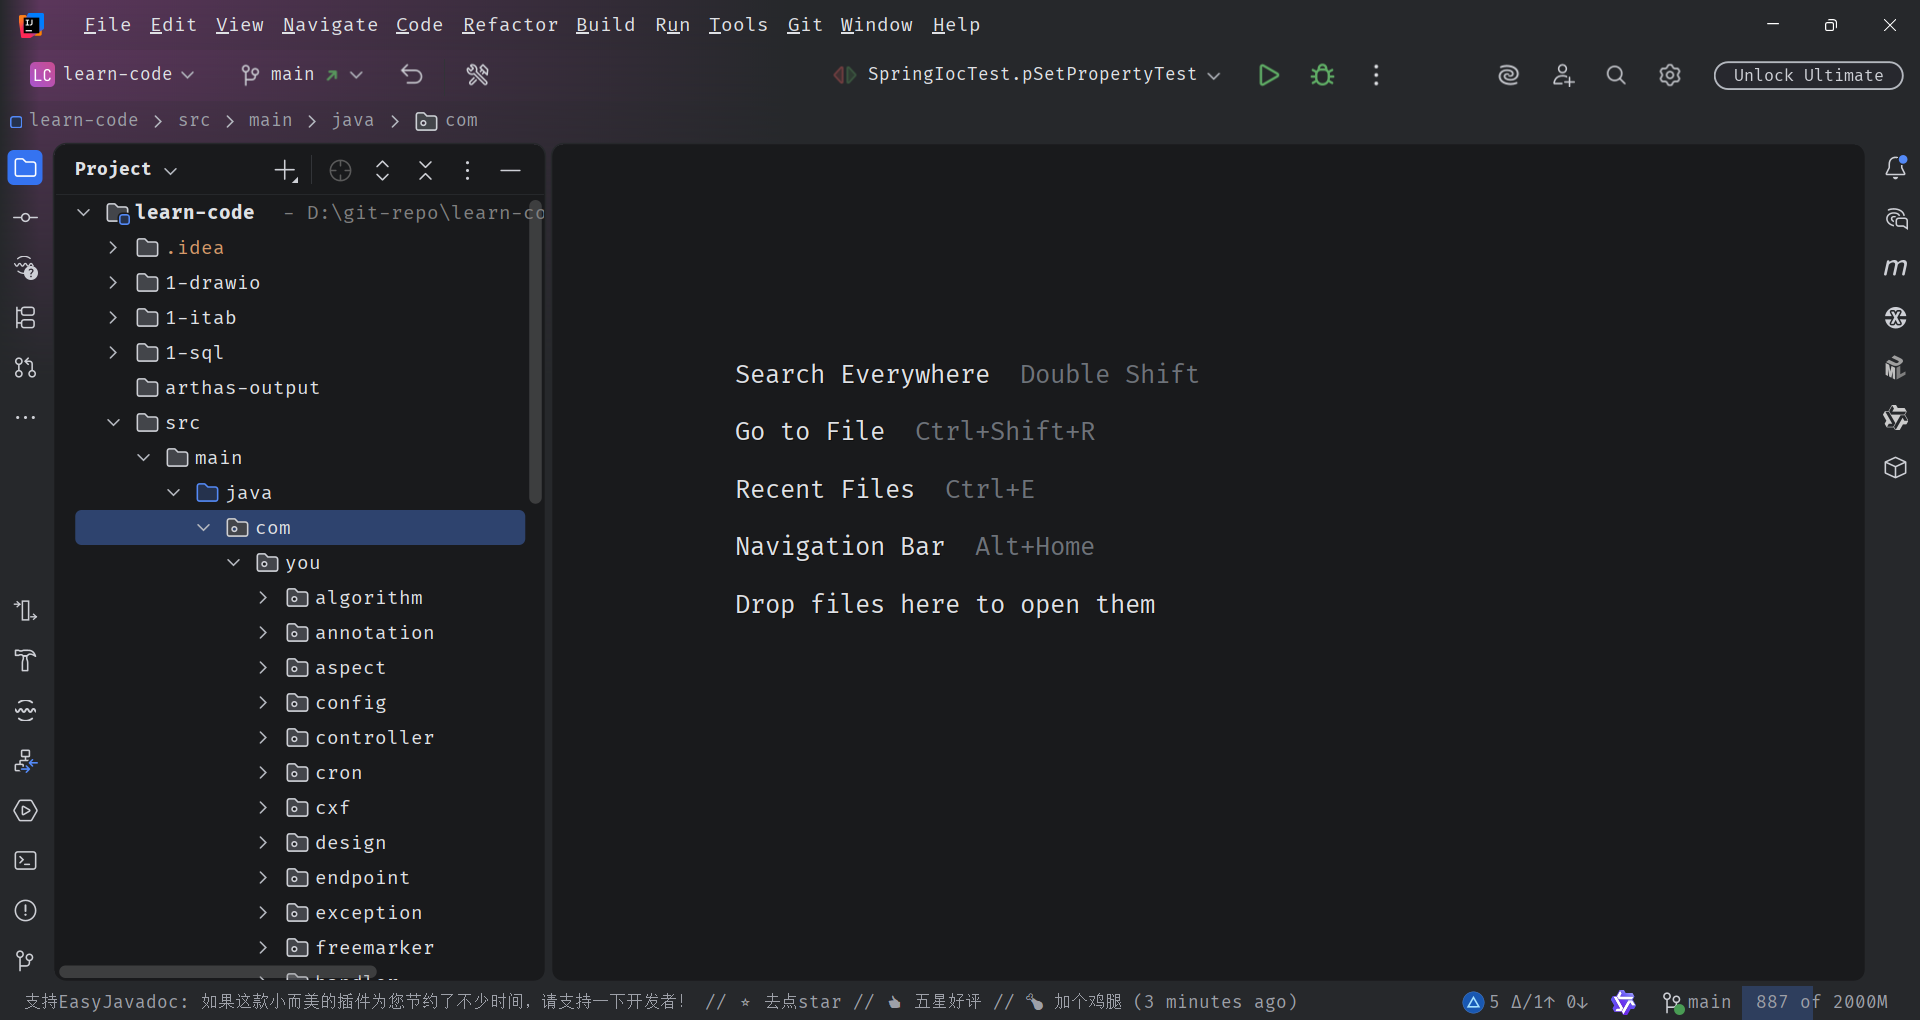
Task: Collapse the src folder
Action: pyautogui.click(x=113, y=423)
